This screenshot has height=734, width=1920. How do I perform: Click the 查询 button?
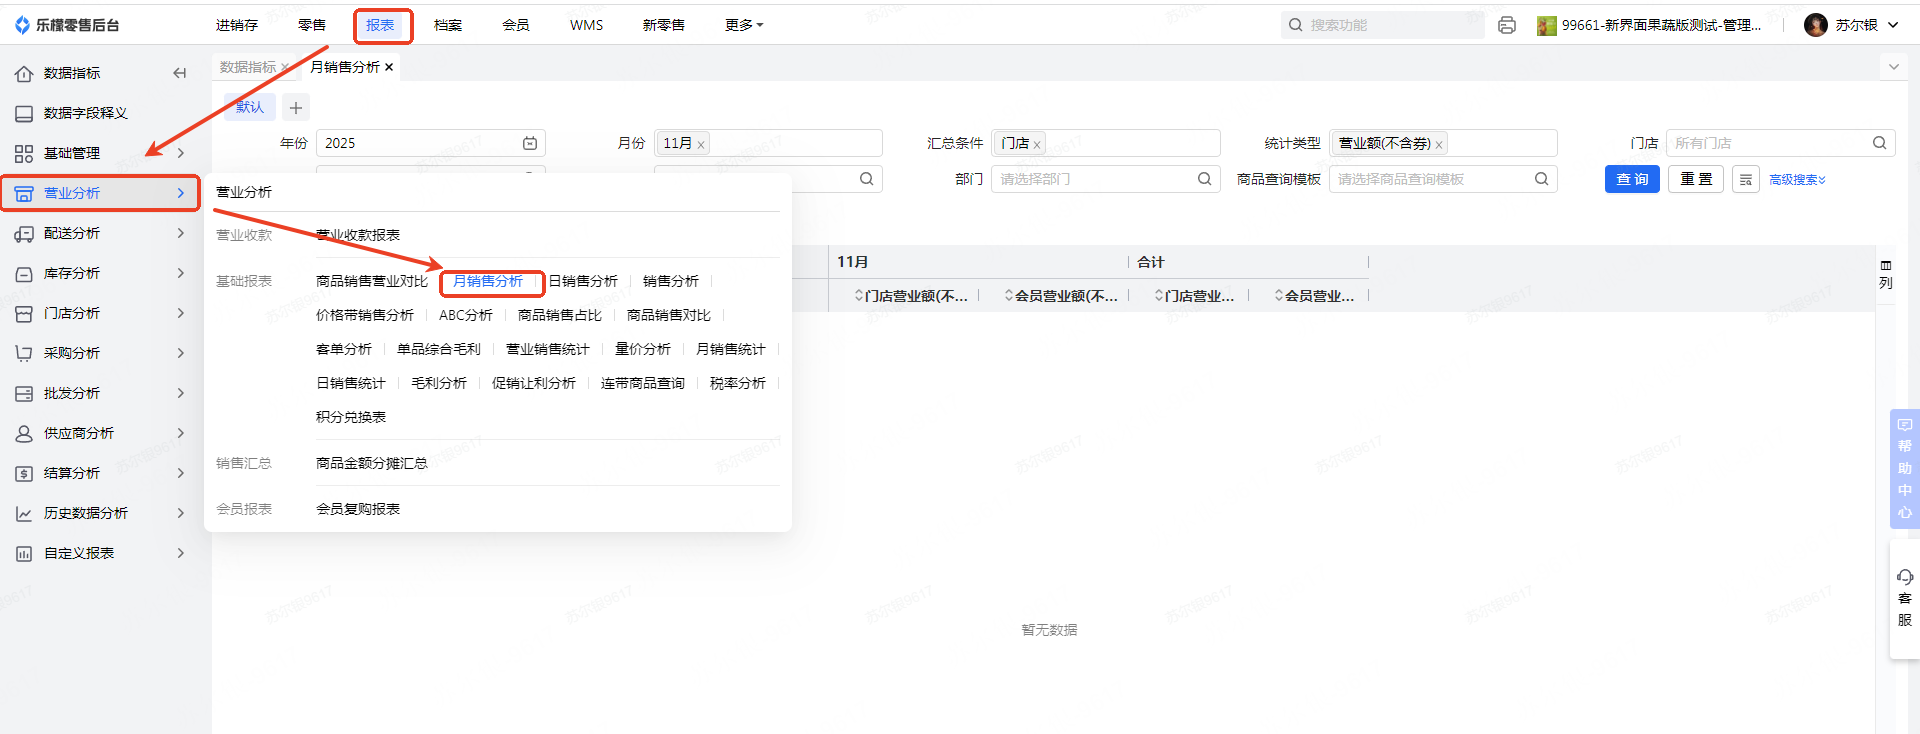1633,179
